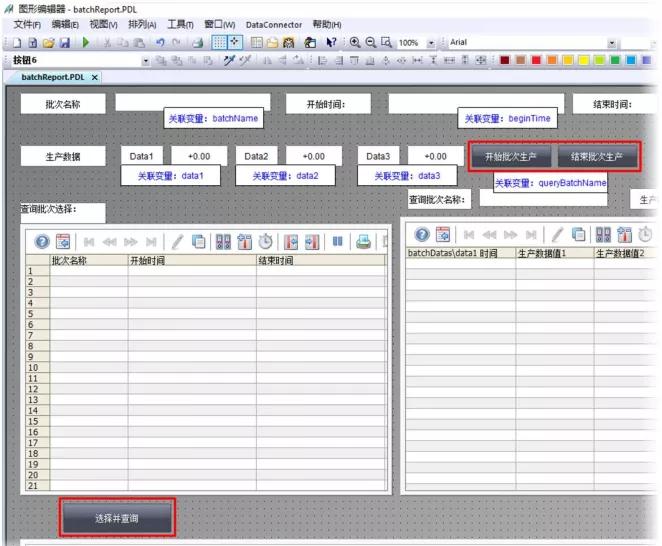Open configuration dialog icon in right table
Image resolution: width=662 pixels, height=546 pixels.
click(x=443, y=234)
